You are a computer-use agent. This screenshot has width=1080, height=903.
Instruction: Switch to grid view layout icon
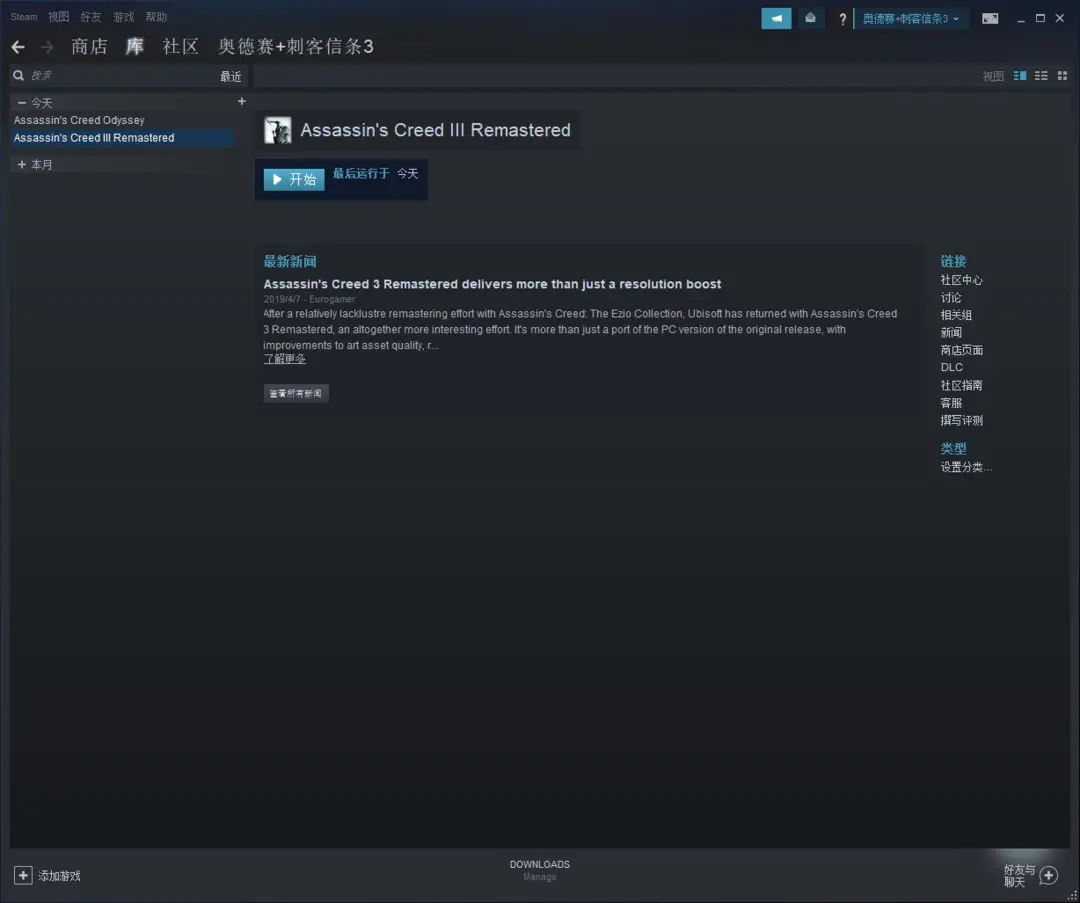pyautogui.click(x=1062, y=76)
